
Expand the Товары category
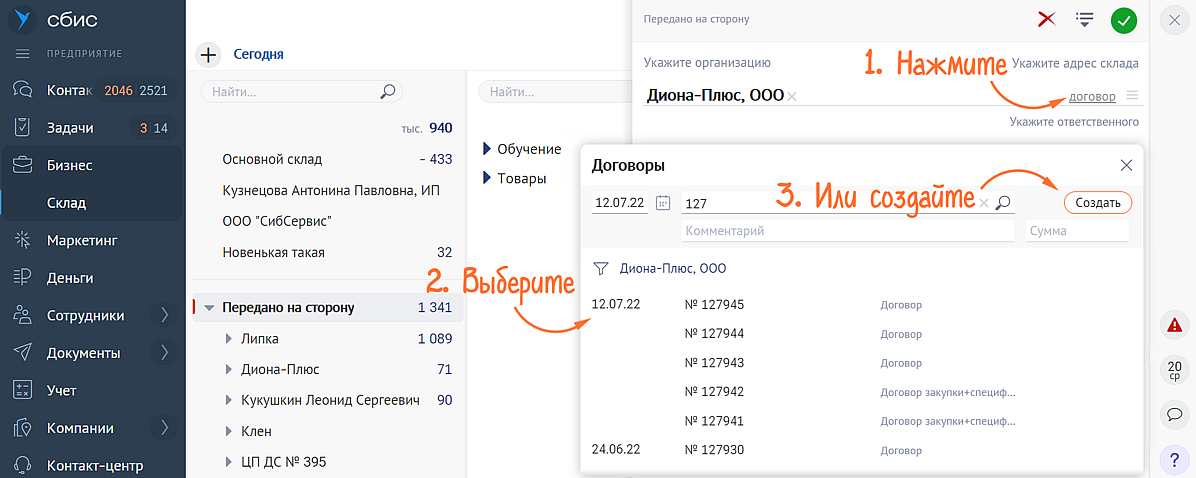487,178
